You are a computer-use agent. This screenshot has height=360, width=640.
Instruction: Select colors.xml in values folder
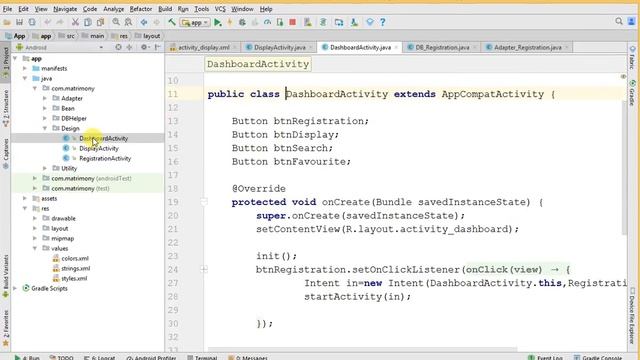click(x=75, y=258)
